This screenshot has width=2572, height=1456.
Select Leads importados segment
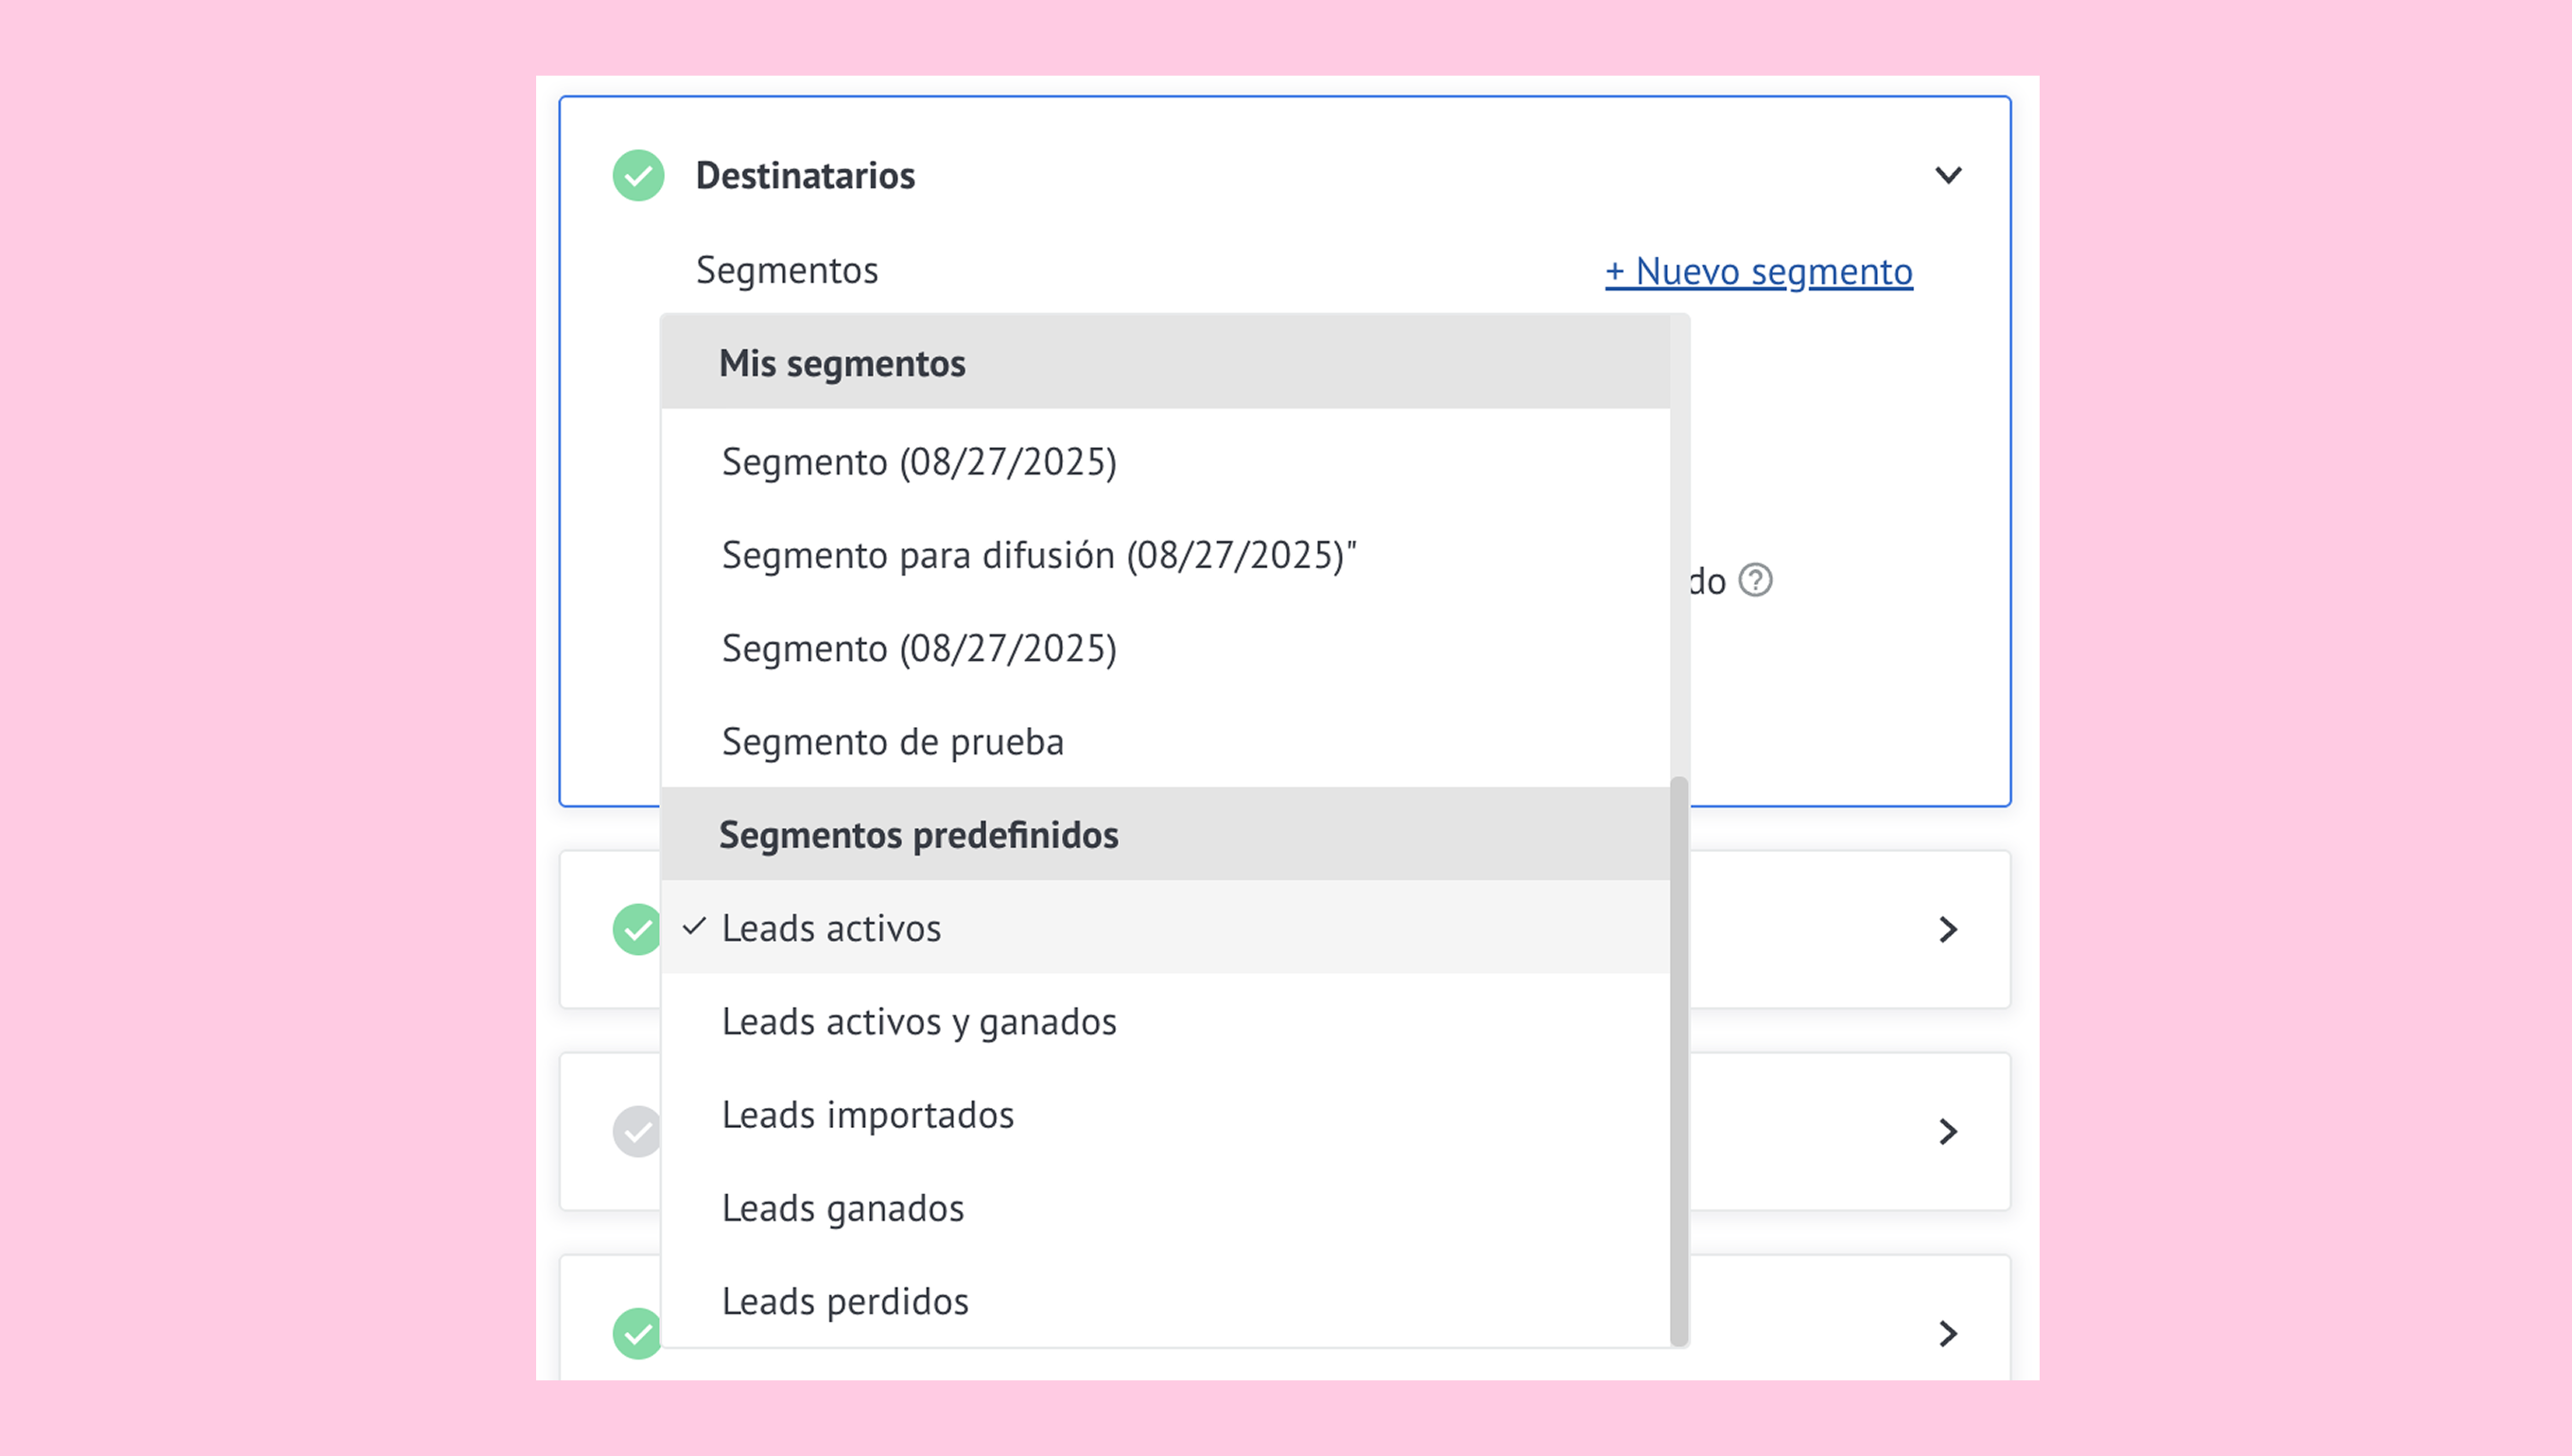(x=868, y=1115)
